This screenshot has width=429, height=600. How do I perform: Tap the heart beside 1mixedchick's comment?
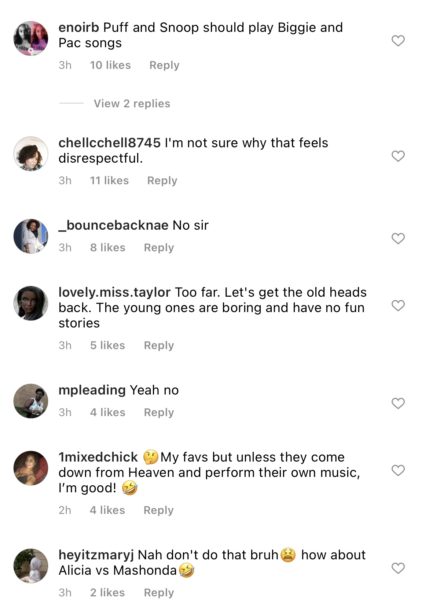pos(398,470)
